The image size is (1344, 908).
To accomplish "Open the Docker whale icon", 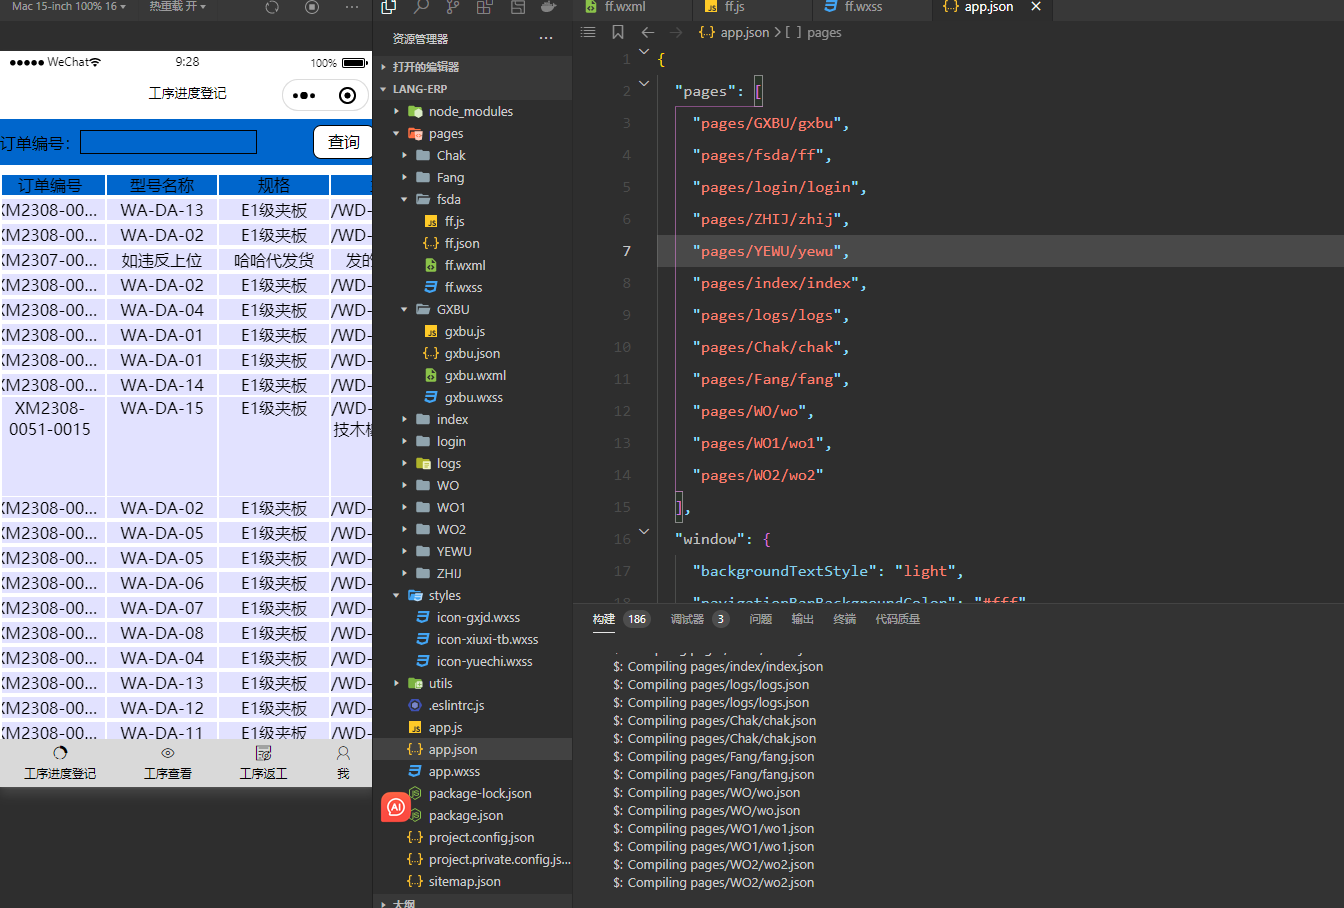I will [x=549, y=7].
